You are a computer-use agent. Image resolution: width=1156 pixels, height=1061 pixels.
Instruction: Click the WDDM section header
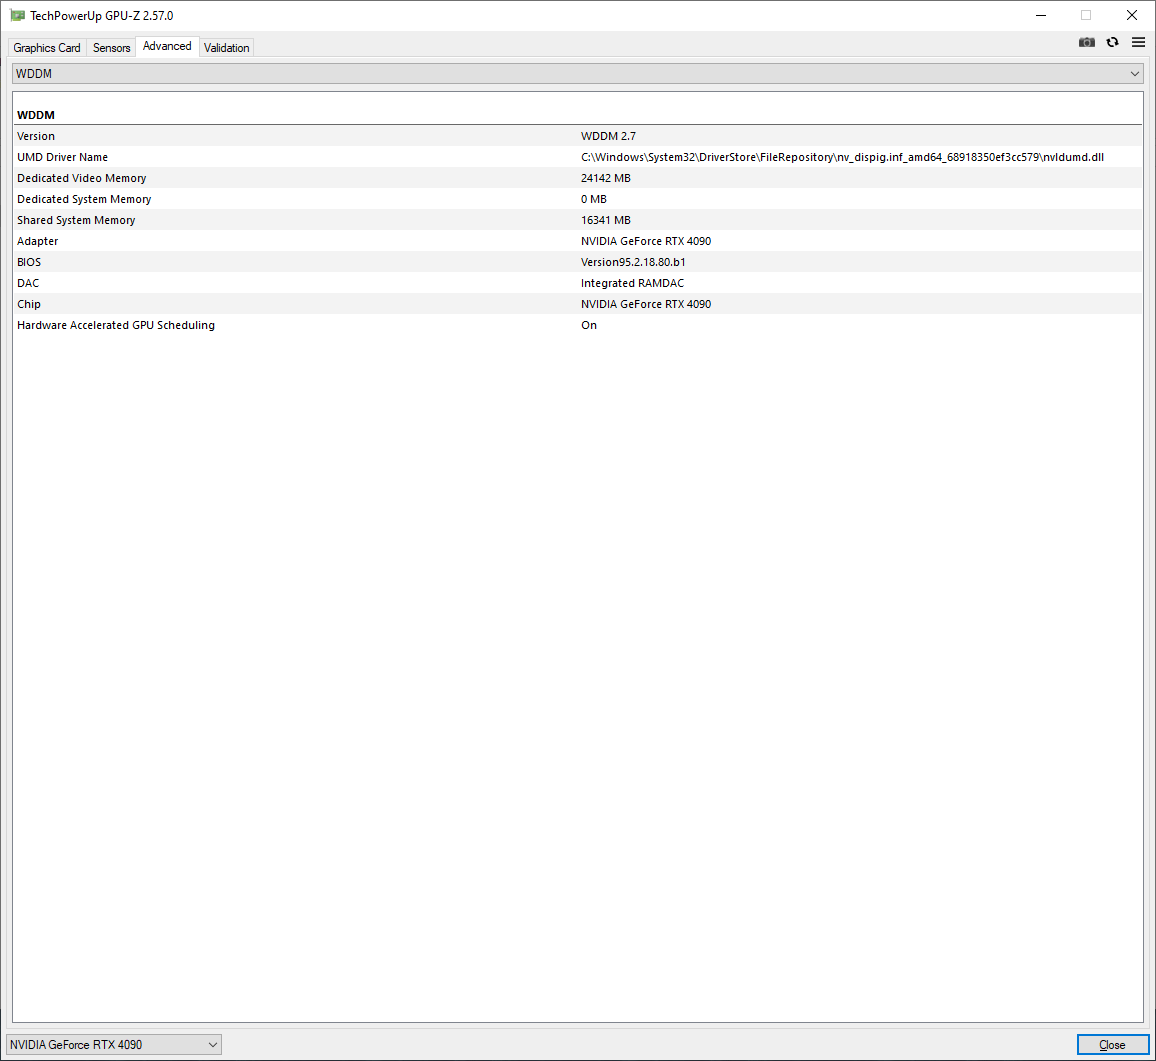pyautogui.click(x=36, y=115)
